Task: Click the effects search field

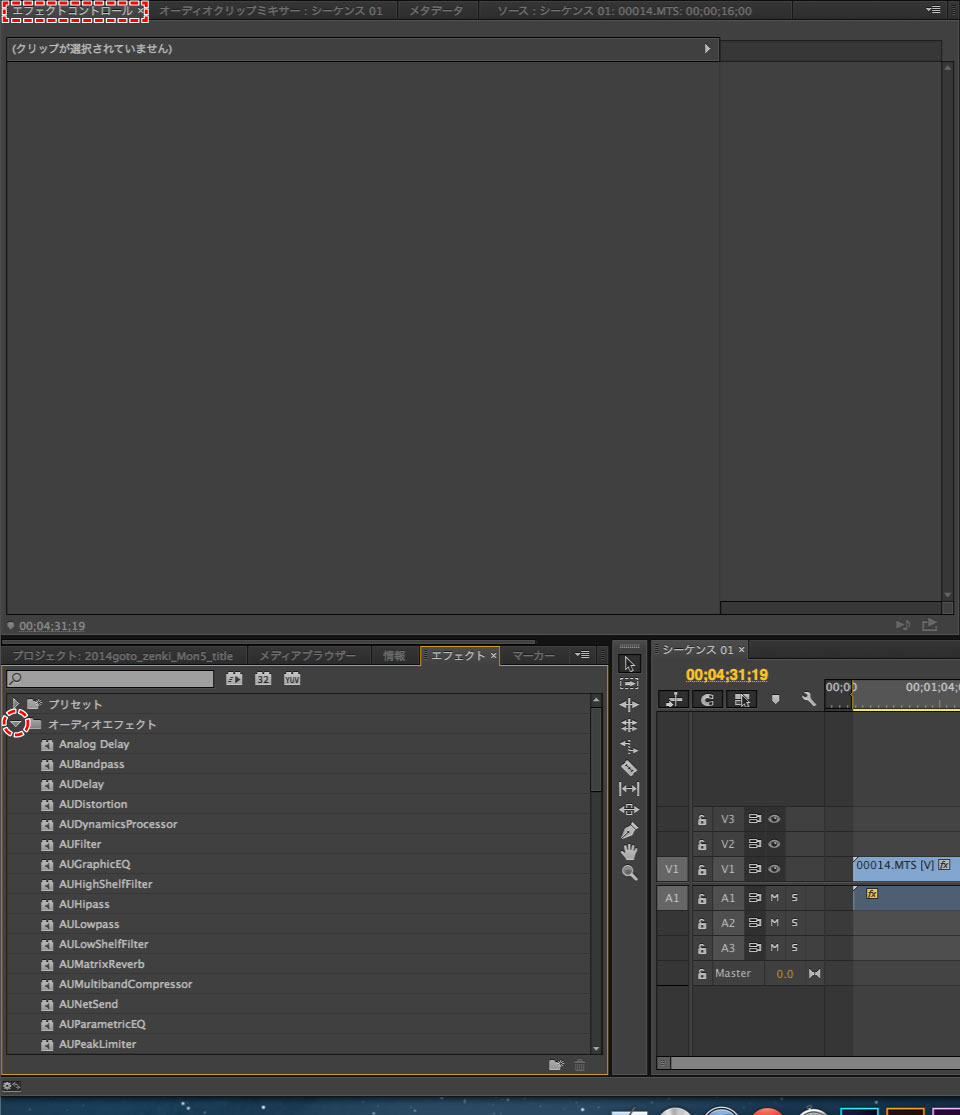Action: 110,678
